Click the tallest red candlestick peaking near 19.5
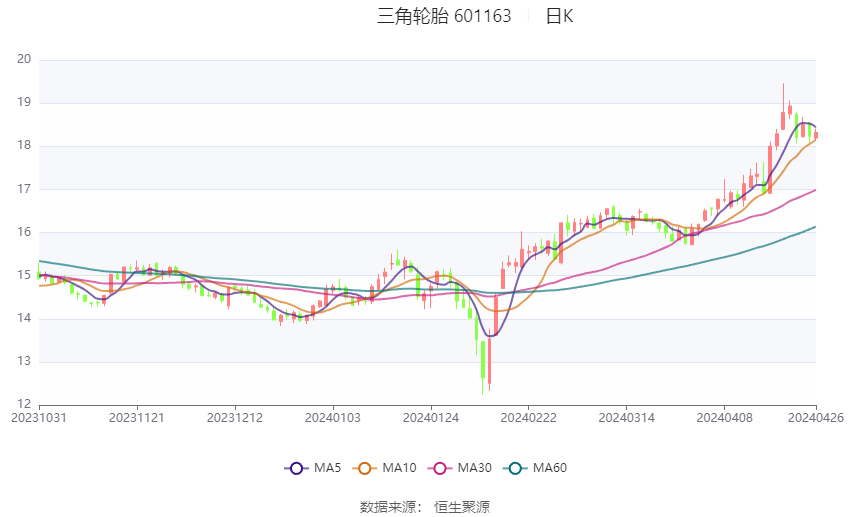This screenshot has width=850, height=517. tap(783, 118)
